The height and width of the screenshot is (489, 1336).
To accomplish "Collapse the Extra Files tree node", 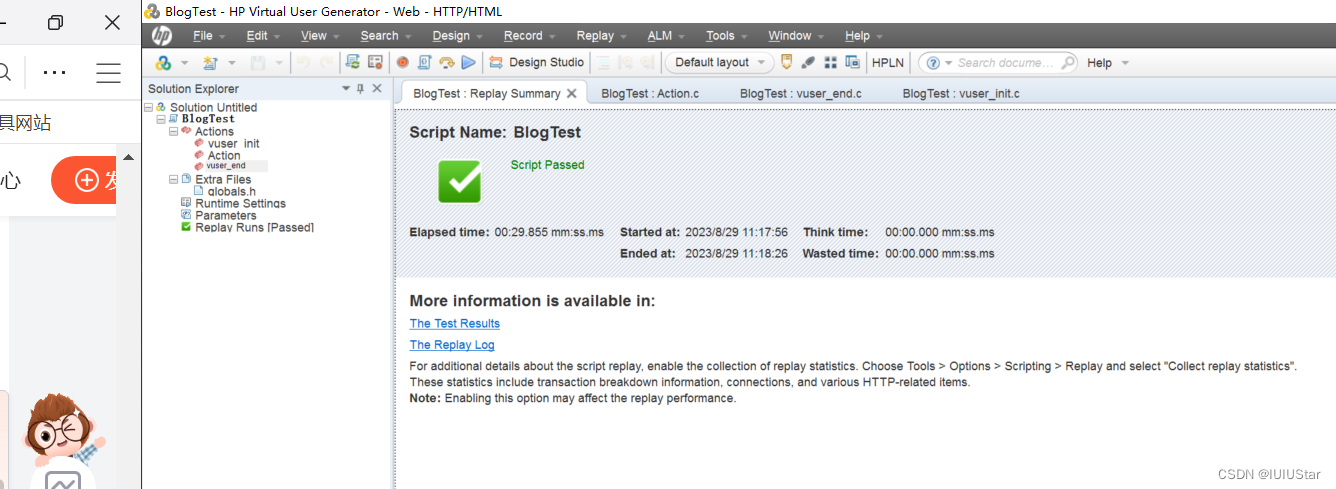I will tap(173, 179).
